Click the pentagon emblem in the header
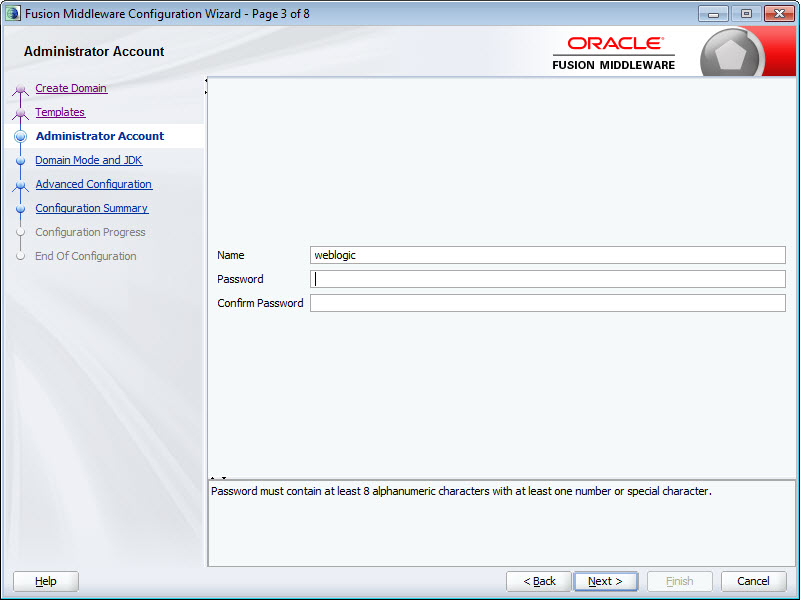800x600 pixels. [x=732, y=53]
